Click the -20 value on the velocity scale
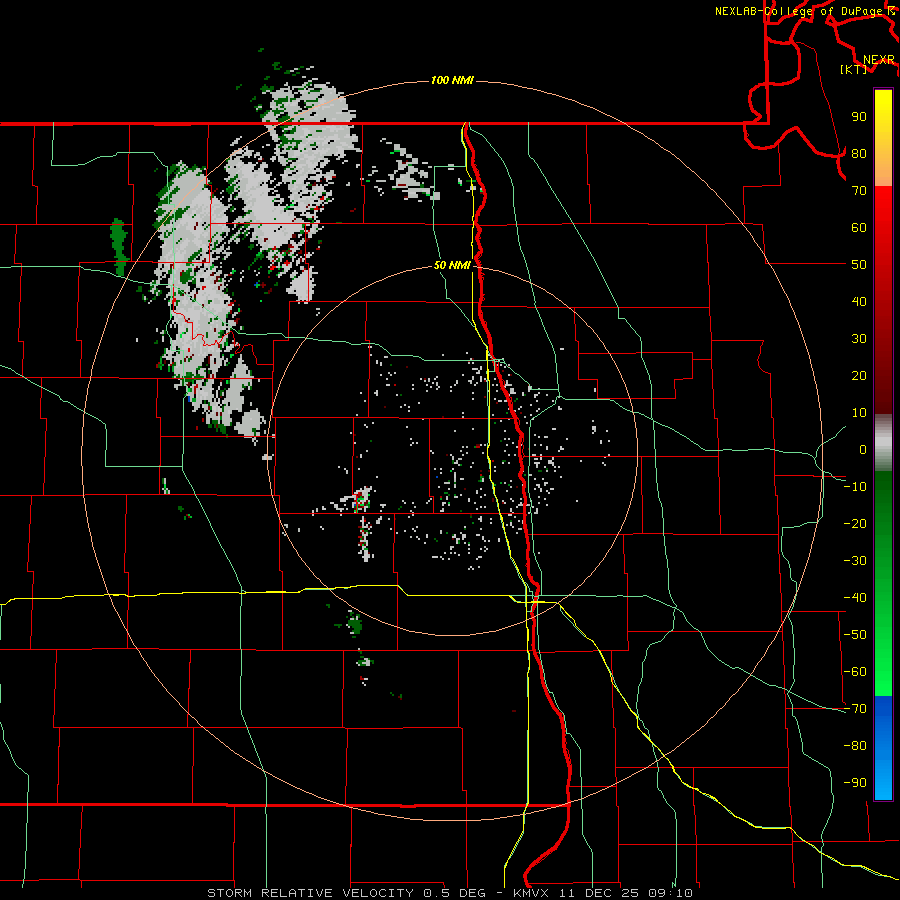The width and height of the screenshot is (900, 900). (855, 524)
